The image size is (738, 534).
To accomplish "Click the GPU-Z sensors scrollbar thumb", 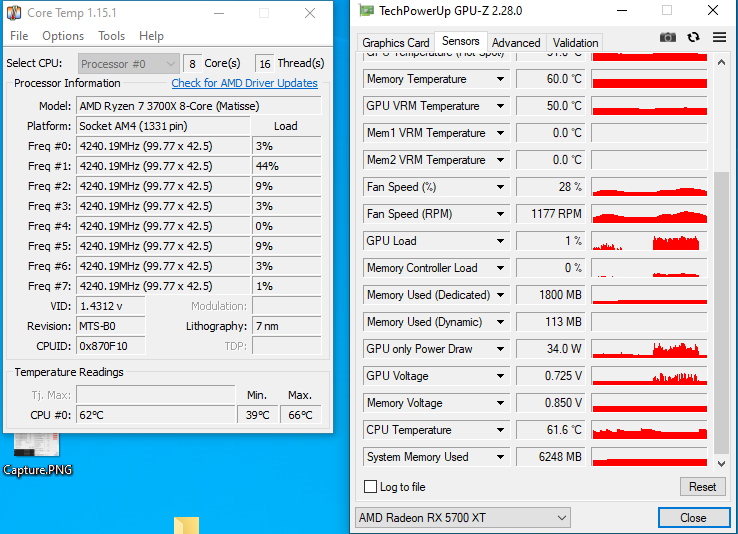I will tap(721, 313).
